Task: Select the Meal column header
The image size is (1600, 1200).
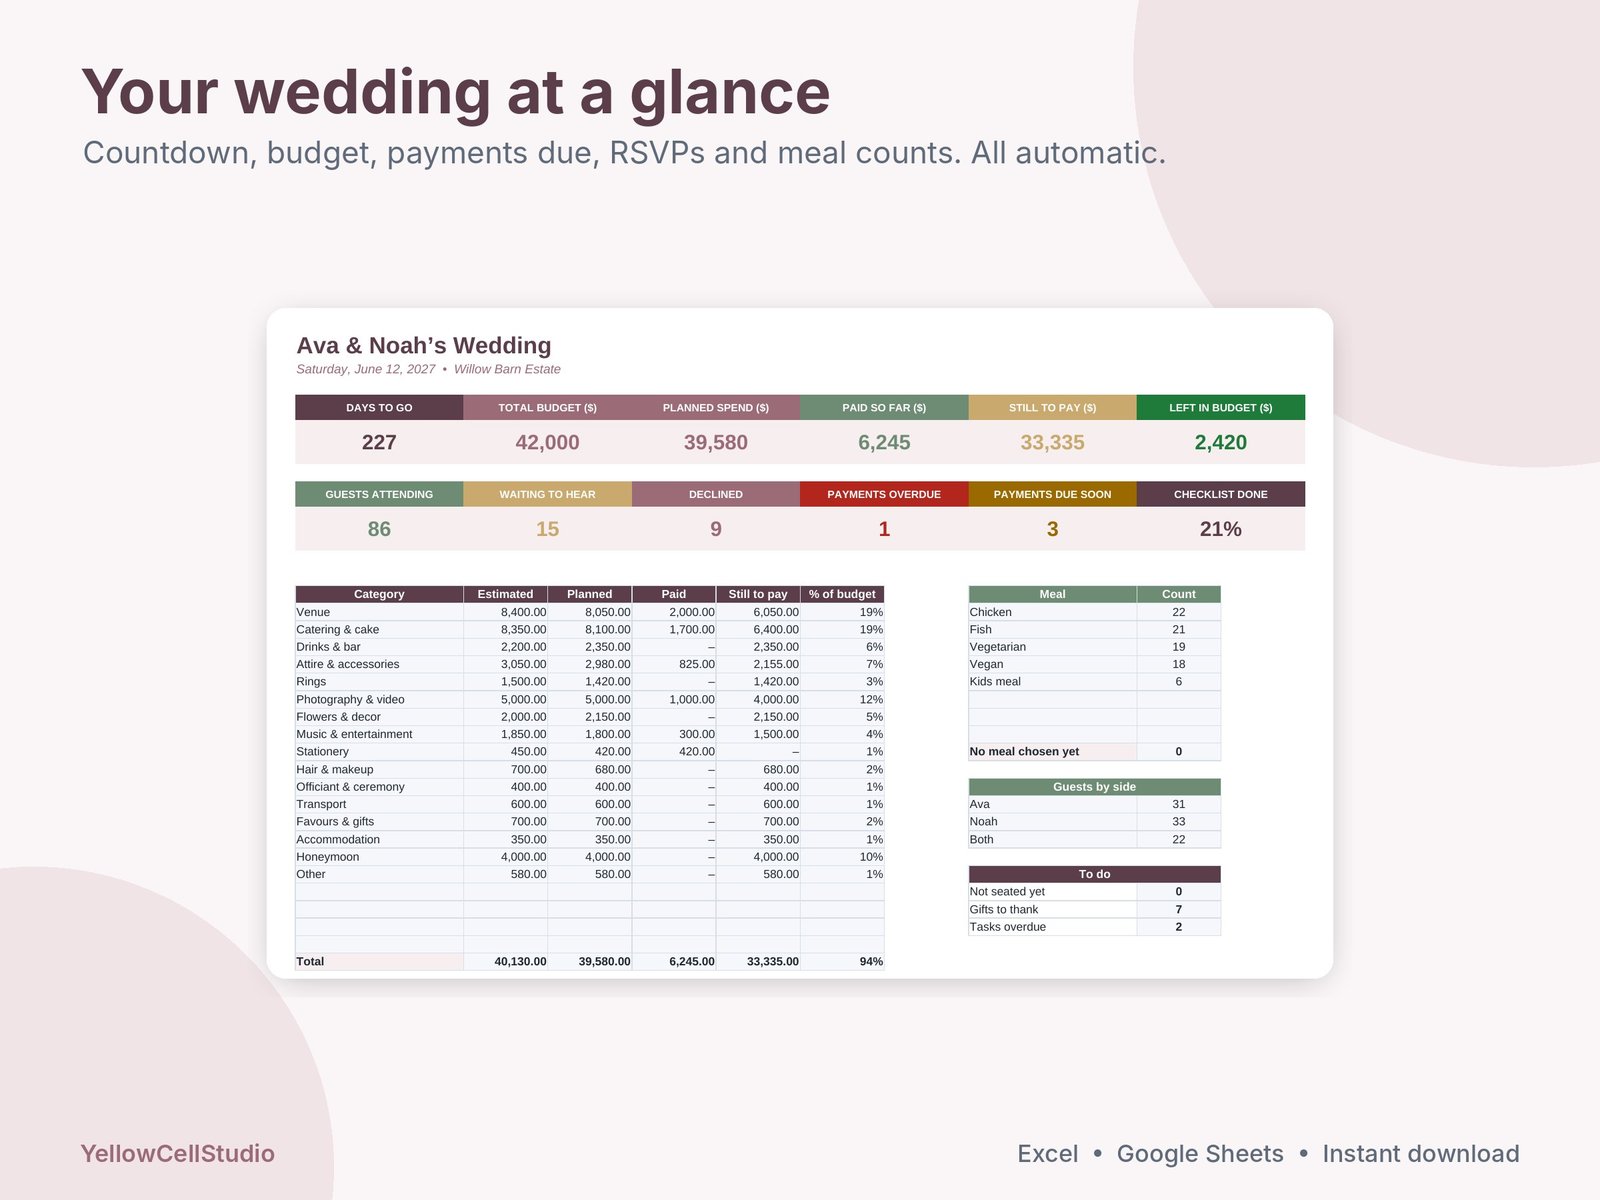Action: (x=1052, y=594)
